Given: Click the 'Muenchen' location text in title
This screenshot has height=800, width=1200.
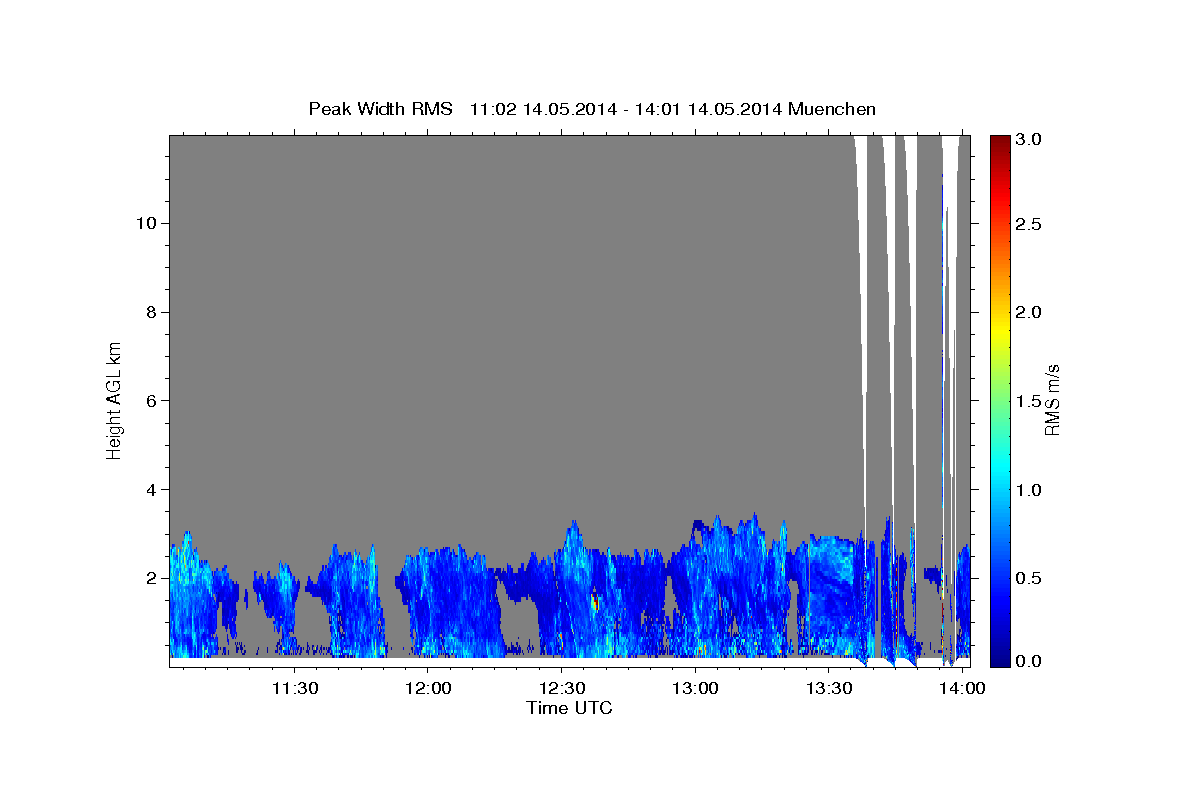Looking at the screenshot, I should 832,108.
